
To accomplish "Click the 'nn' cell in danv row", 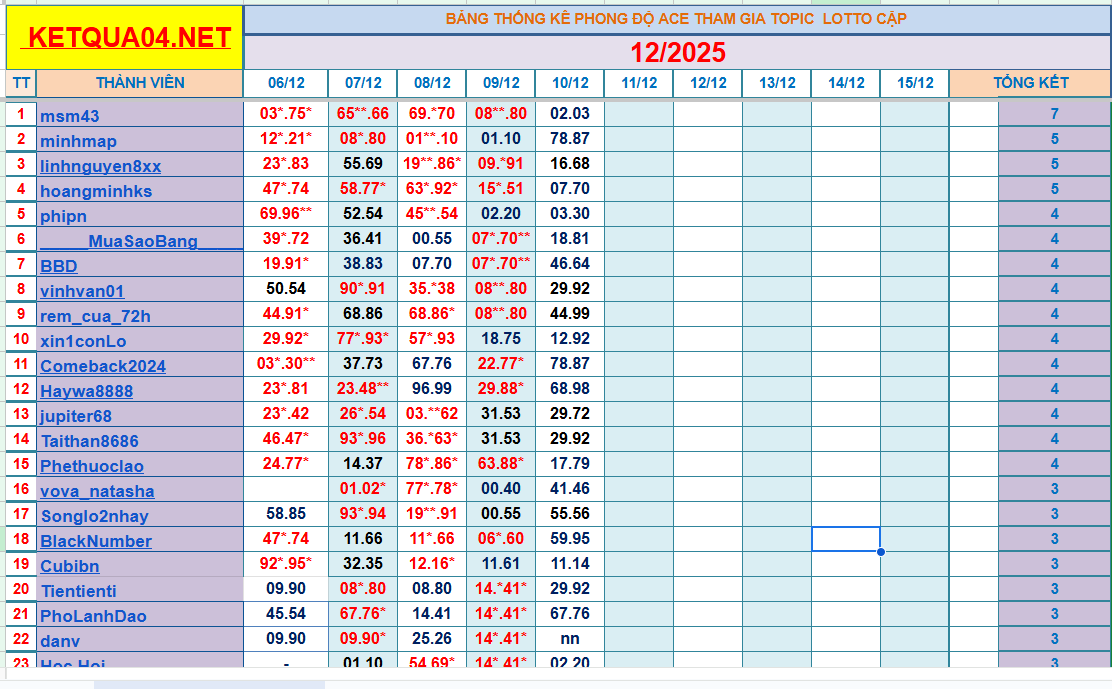I will (x=569, y=639).
